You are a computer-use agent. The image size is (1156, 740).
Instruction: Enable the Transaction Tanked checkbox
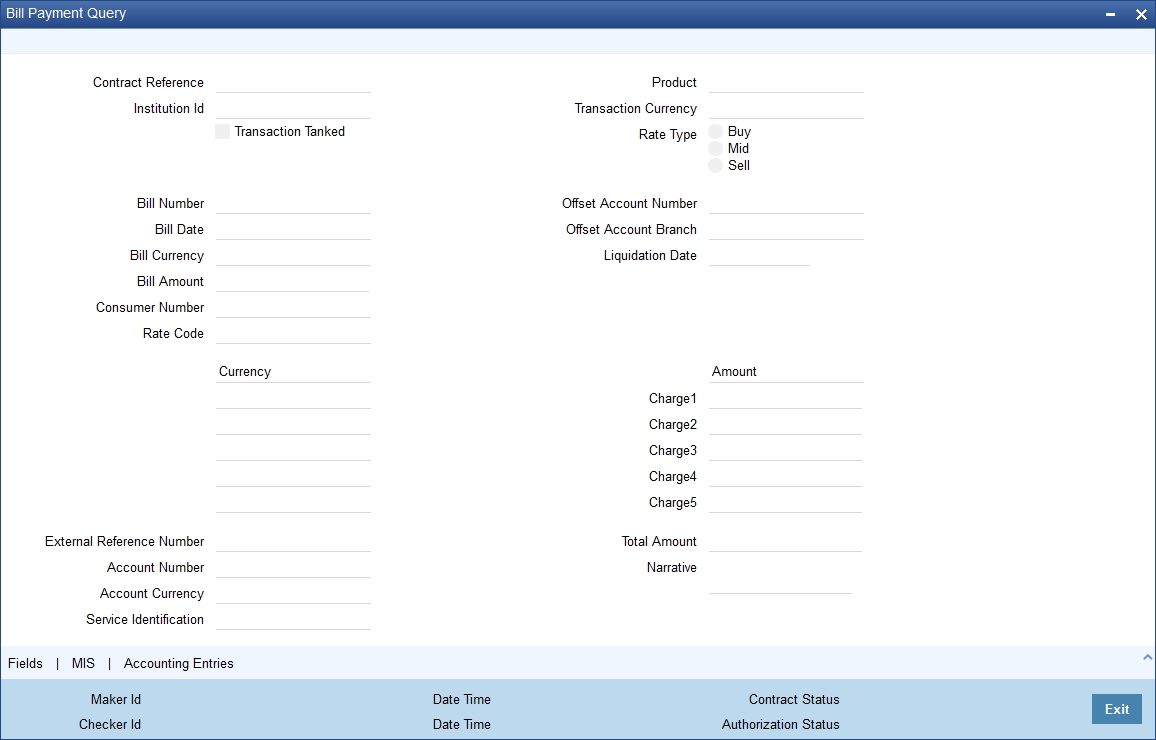point(222,131)
